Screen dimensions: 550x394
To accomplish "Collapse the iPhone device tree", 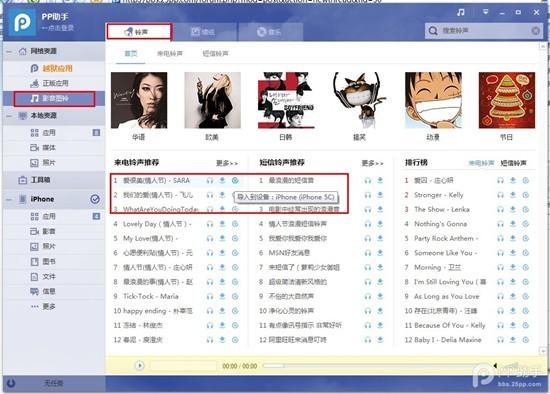I will pyautogui.click(x=9, y=199).
